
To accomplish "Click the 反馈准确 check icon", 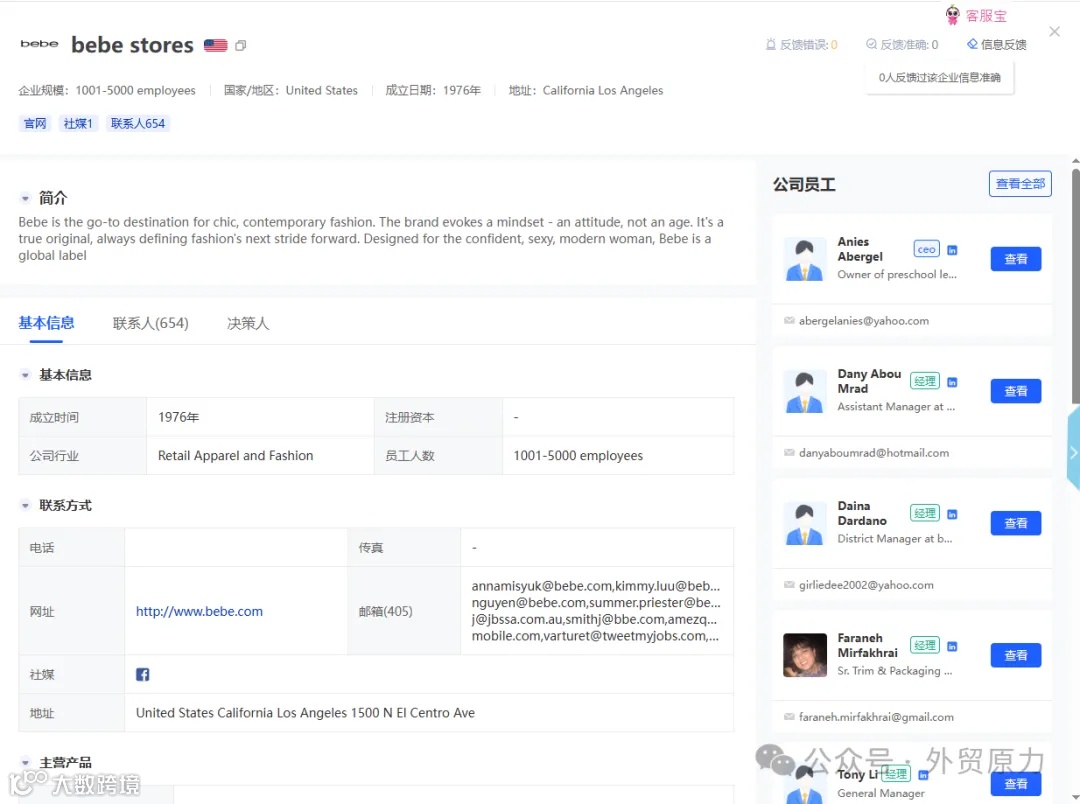I will coord(871,45).
